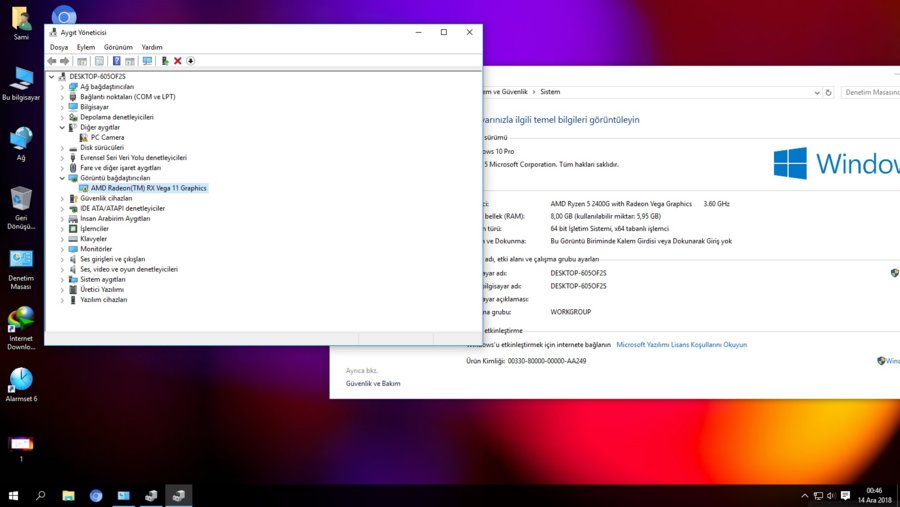Scan for hardware changes via monitor icon
Image resolution: width=900 pixels, height=507 pixels.
(148, 61)
